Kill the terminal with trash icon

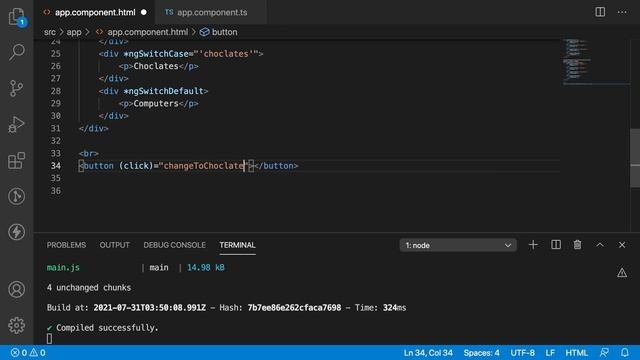577,245
